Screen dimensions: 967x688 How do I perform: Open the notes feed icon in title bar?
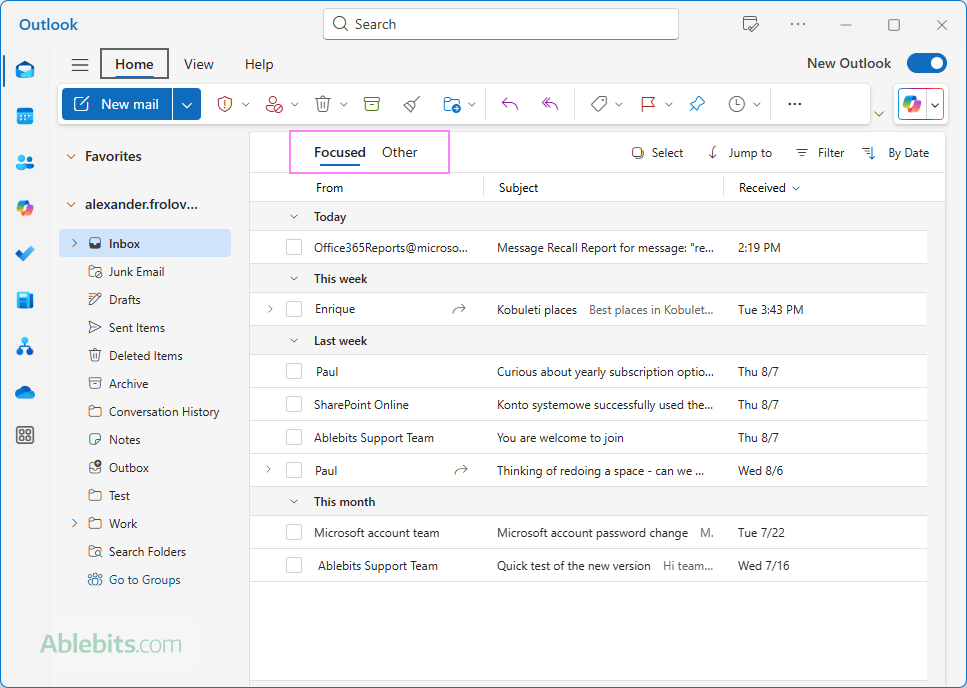[750, 25]
